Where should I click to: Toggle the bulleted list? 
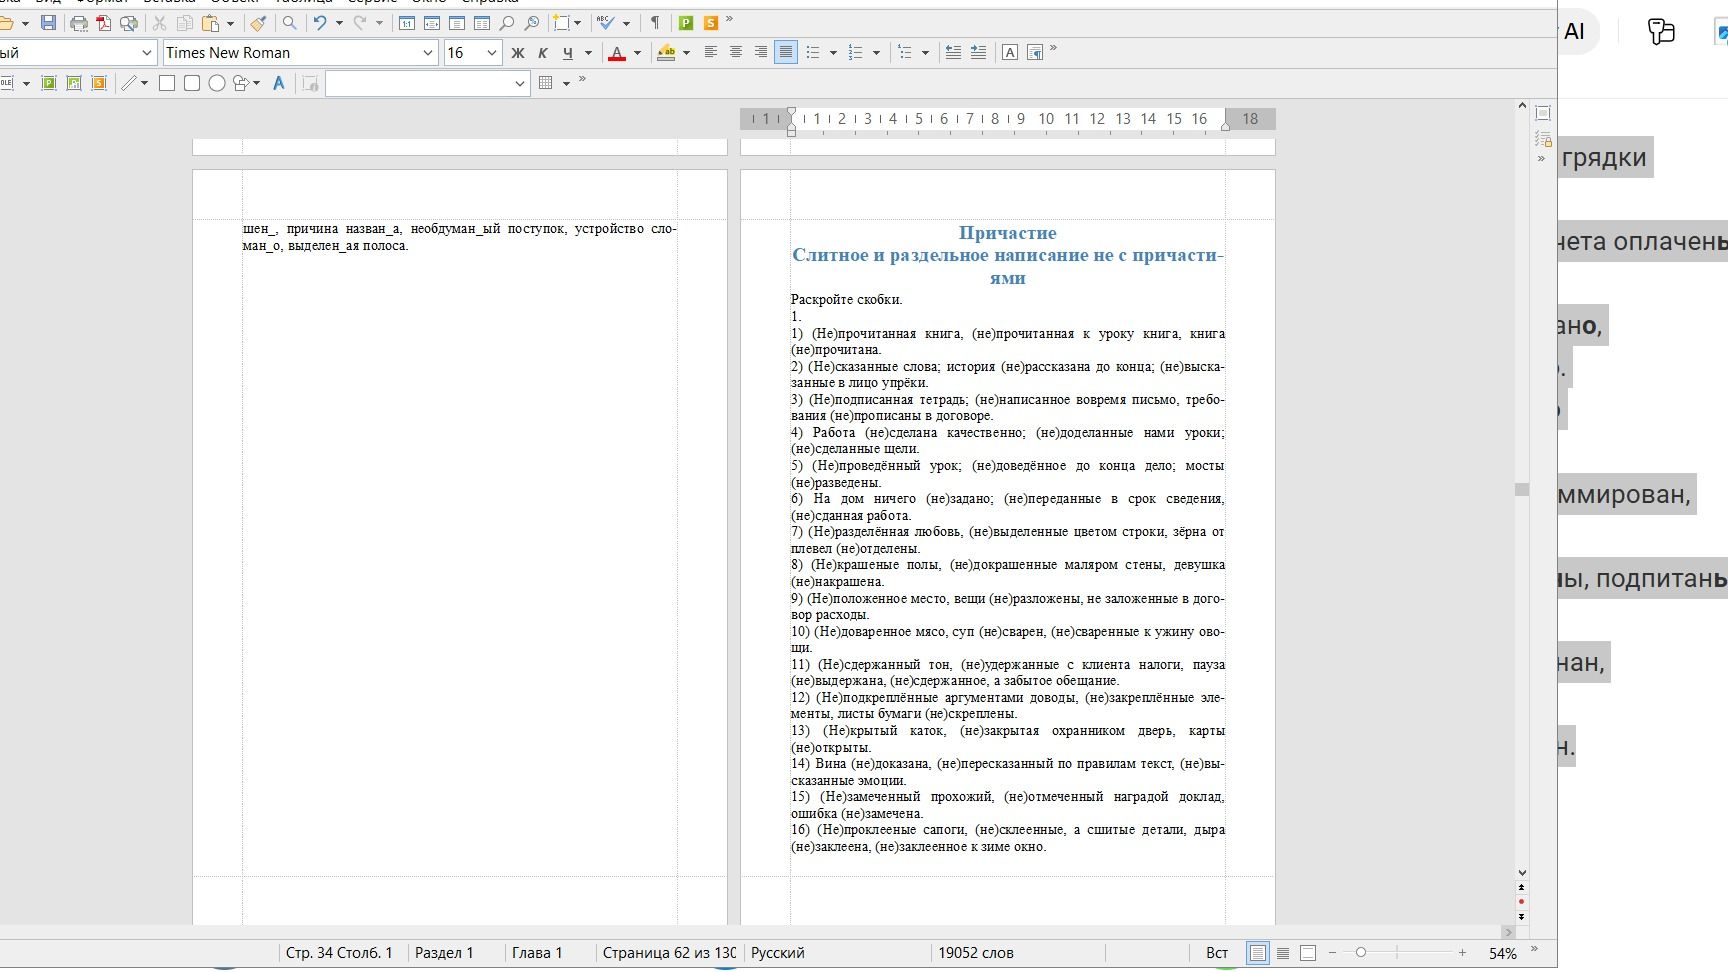813,52
